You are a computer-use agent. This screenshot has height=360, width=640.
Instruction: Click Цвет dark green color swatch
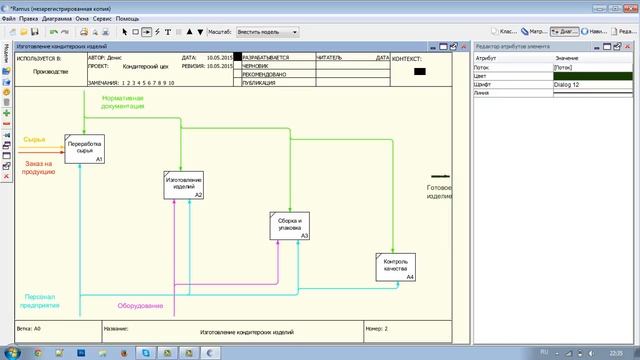coord(593,76)
